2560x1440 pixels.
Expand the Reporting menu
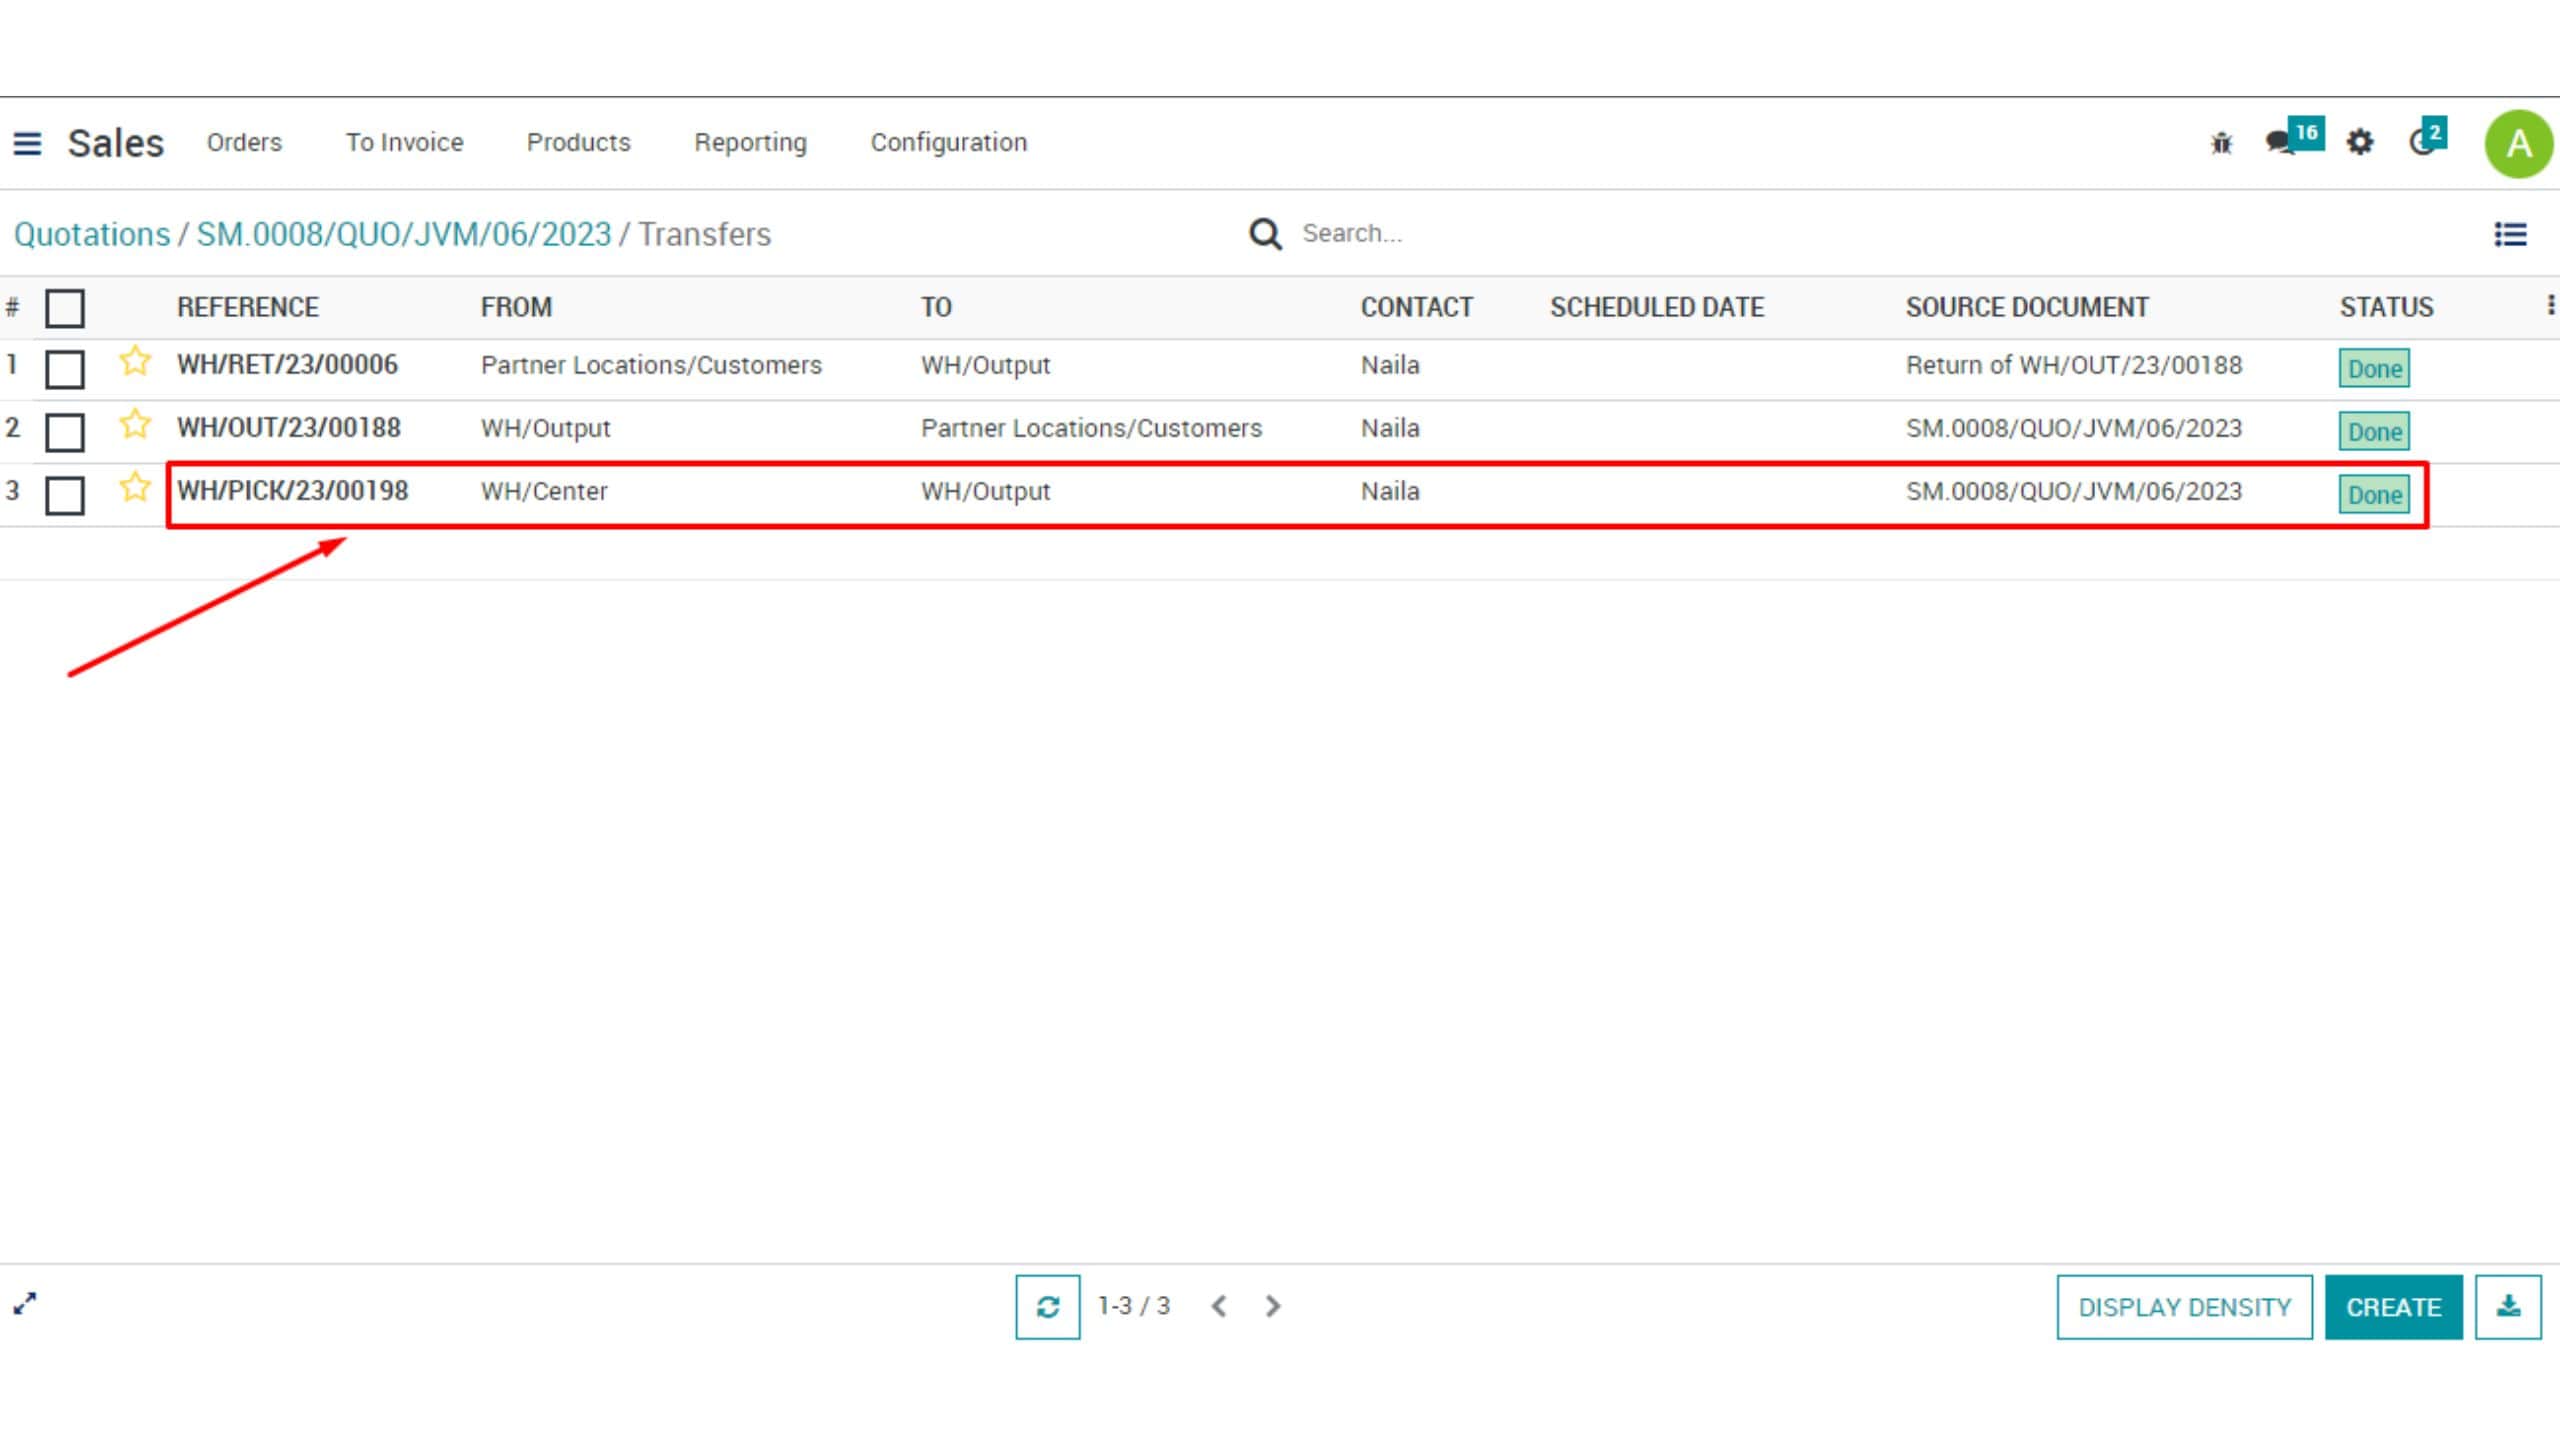[750, 143]
